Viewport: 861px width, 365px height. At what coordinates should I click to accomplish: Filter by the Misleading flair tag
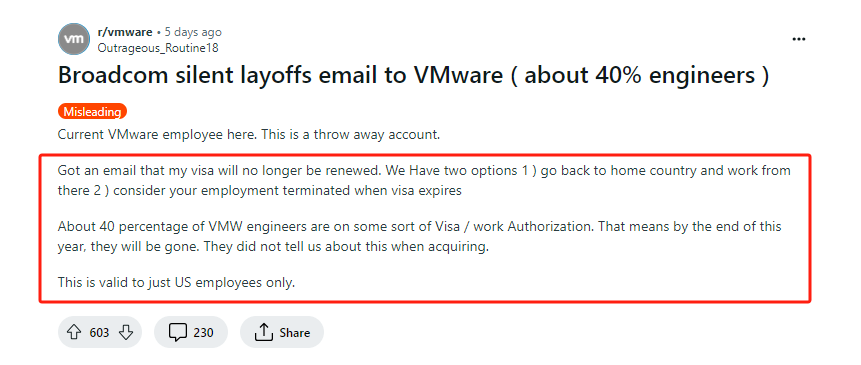pyautogui.click(x=92, y=111)
